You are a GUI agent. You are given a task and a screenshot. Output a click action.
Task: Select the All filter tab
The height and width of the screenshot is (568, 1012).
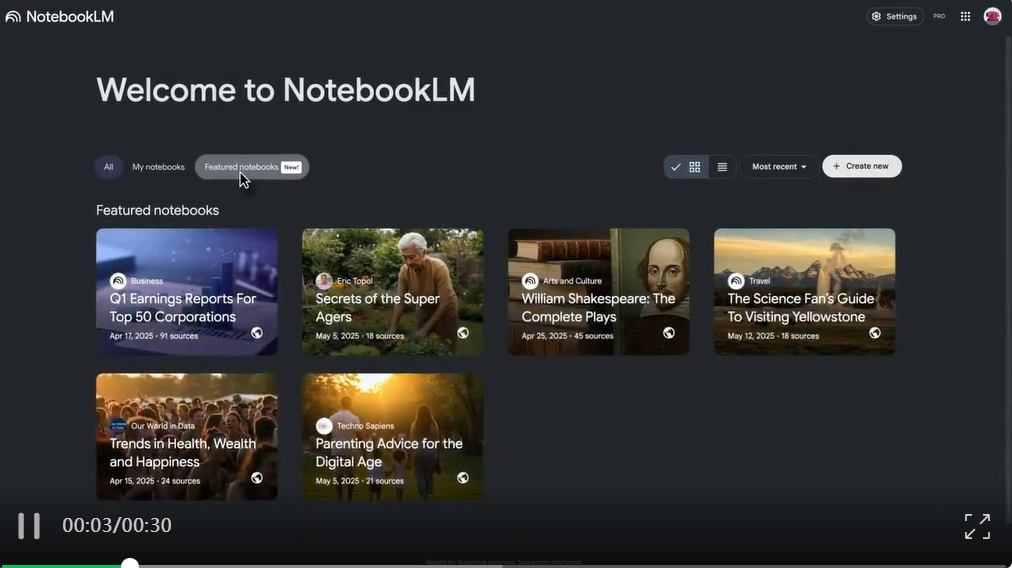click(x=108, y=167)
